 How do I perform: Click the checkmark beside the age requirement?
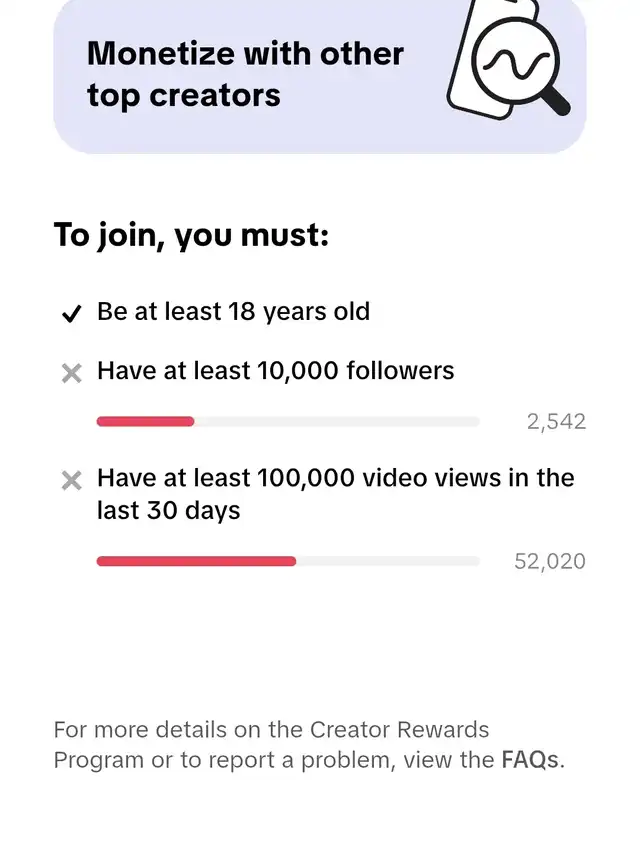coord(71,314)
